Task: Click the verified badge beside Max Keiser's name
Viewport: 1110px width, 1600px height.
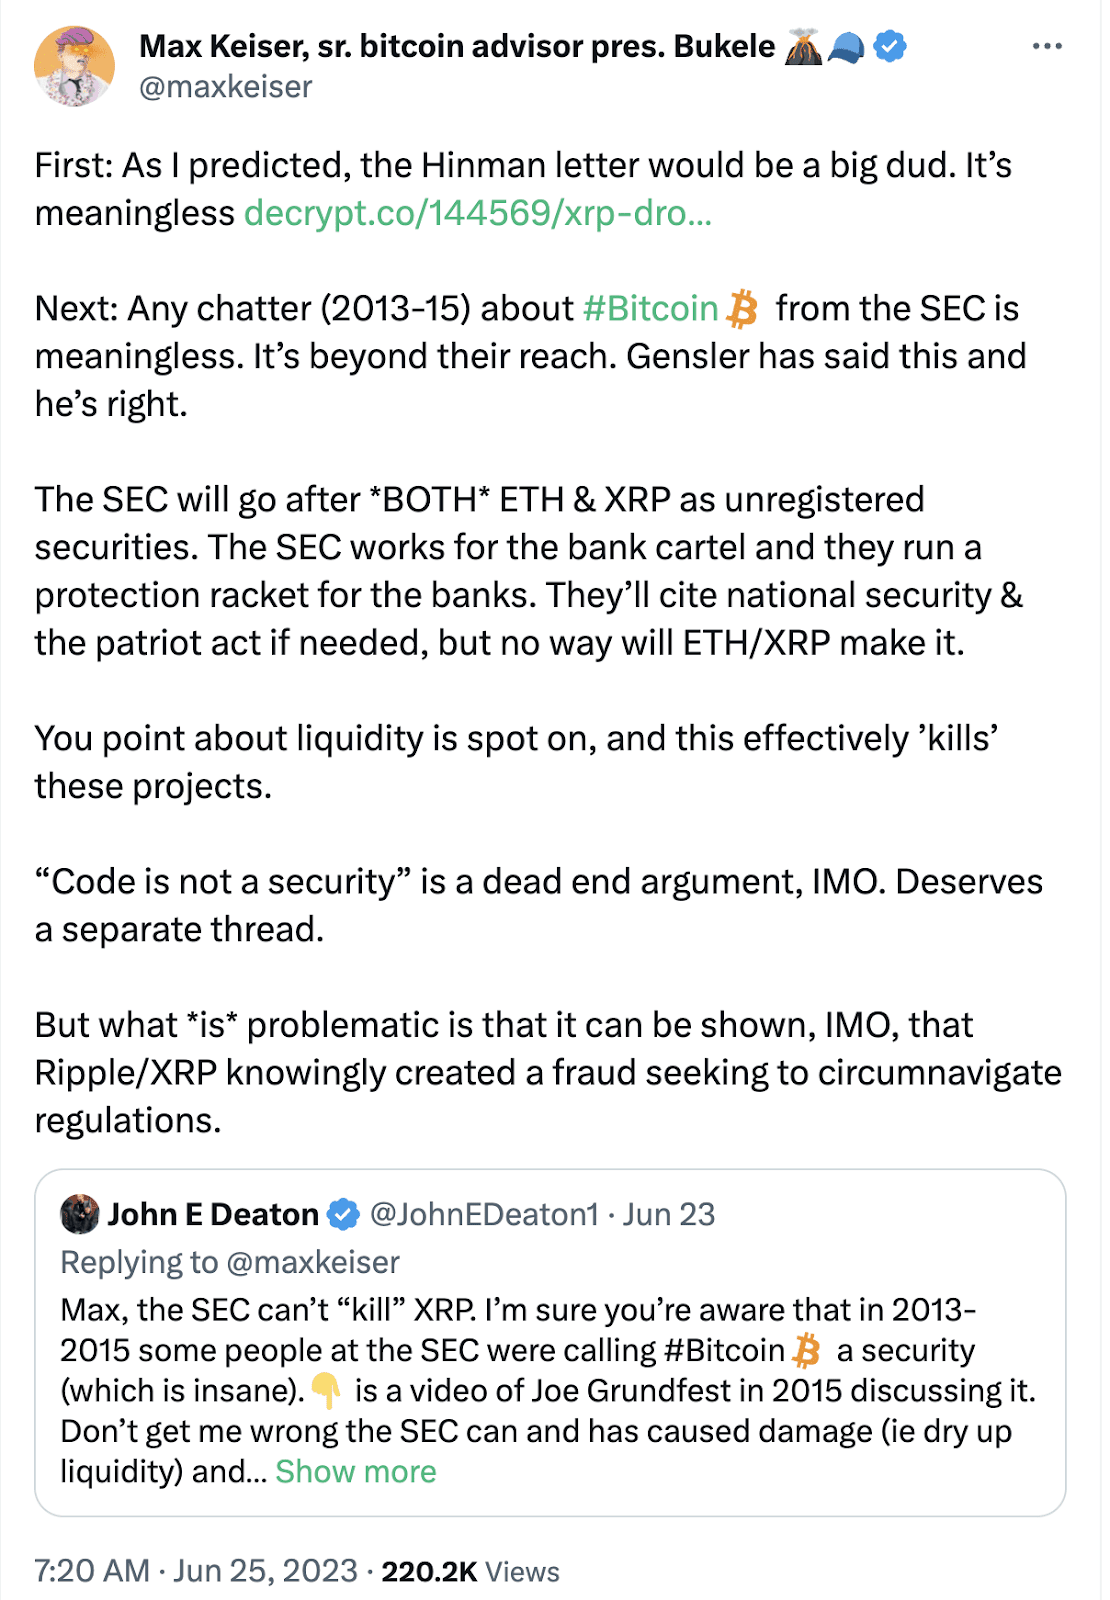Action: coord(890,46)
